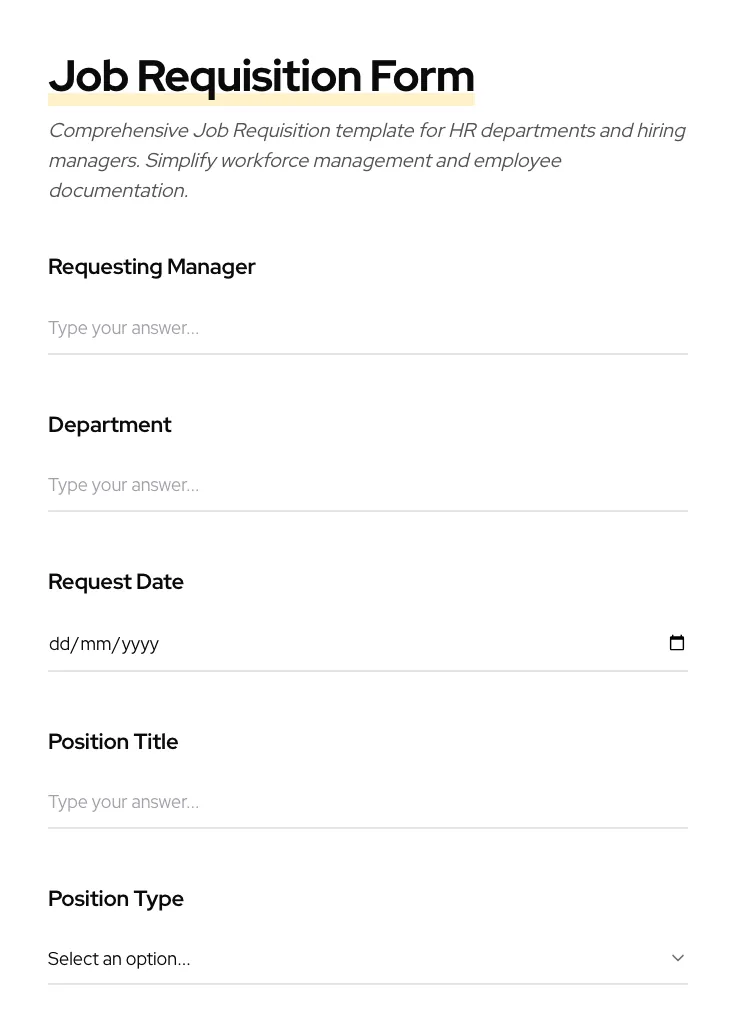Click the Requesting Manager label
Image resolution: width=736 pixels, height=1024 pixels.
(x=152, y=266)
